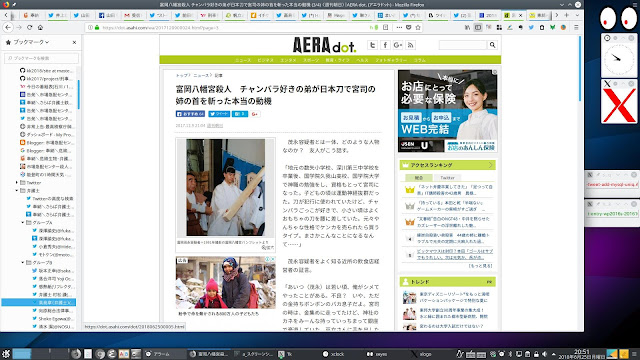Click the site search magnifier button
Screen dimensions: 640x360
pos(492,45)
